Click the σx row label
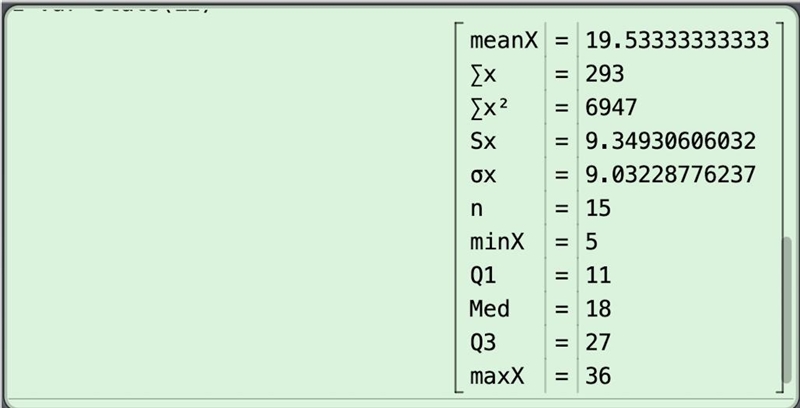The image size is (800, 408). tap(483, 175)
